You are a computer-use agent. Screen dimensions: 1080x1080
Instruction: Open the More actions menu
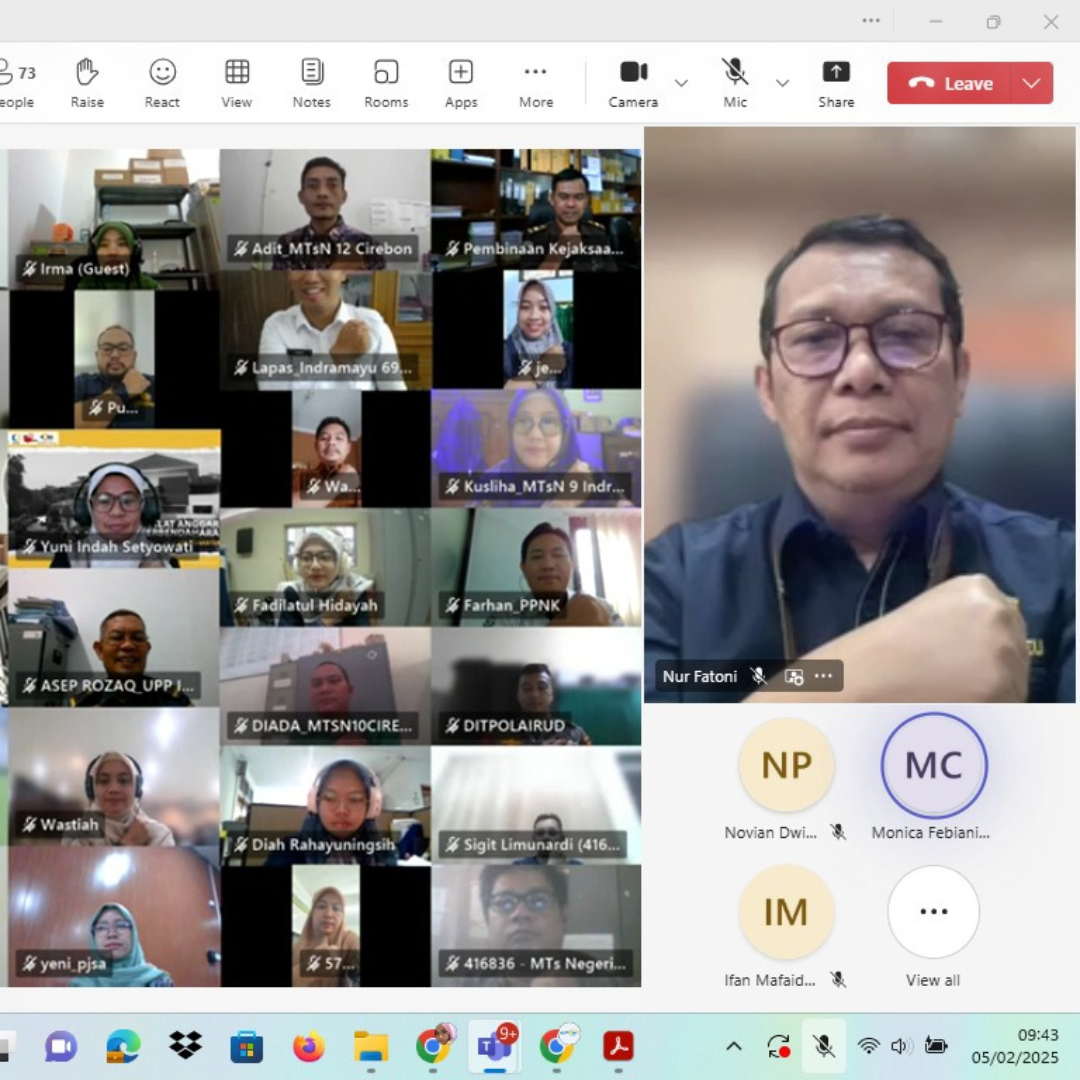(536, 83)
